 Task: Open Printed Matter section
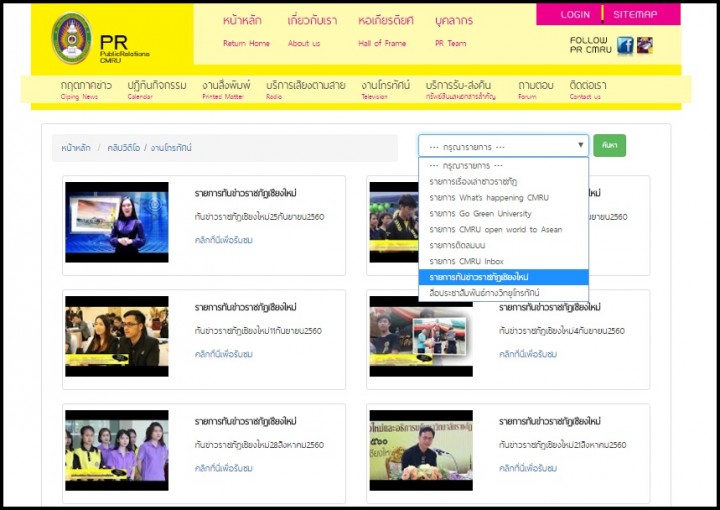226,90
